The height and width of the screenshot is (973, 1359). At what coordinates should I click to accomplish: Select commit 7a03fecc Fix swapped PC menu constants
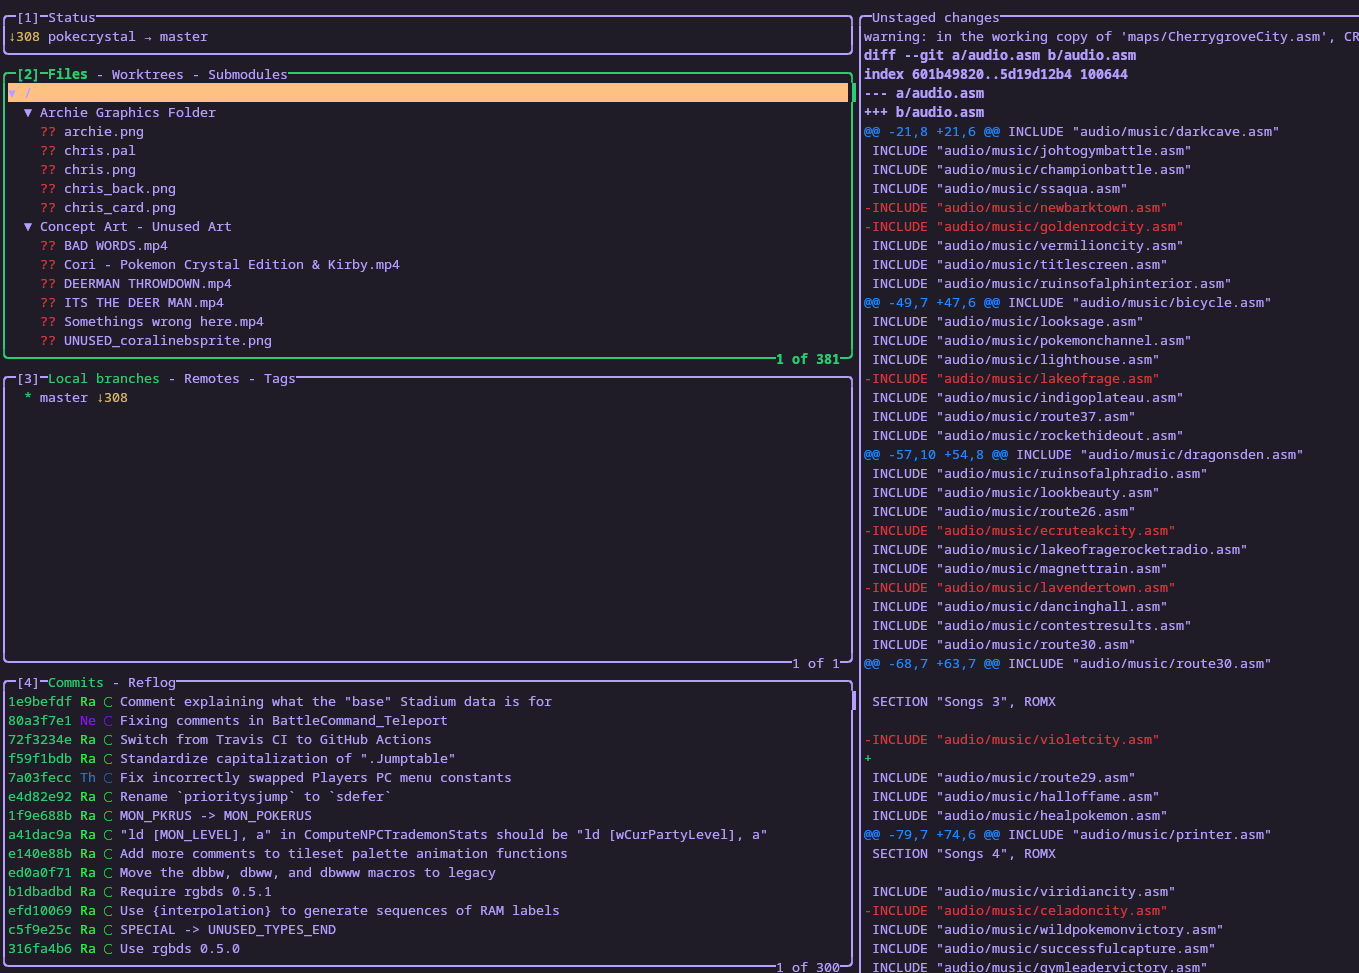click(x=428, y=778)
